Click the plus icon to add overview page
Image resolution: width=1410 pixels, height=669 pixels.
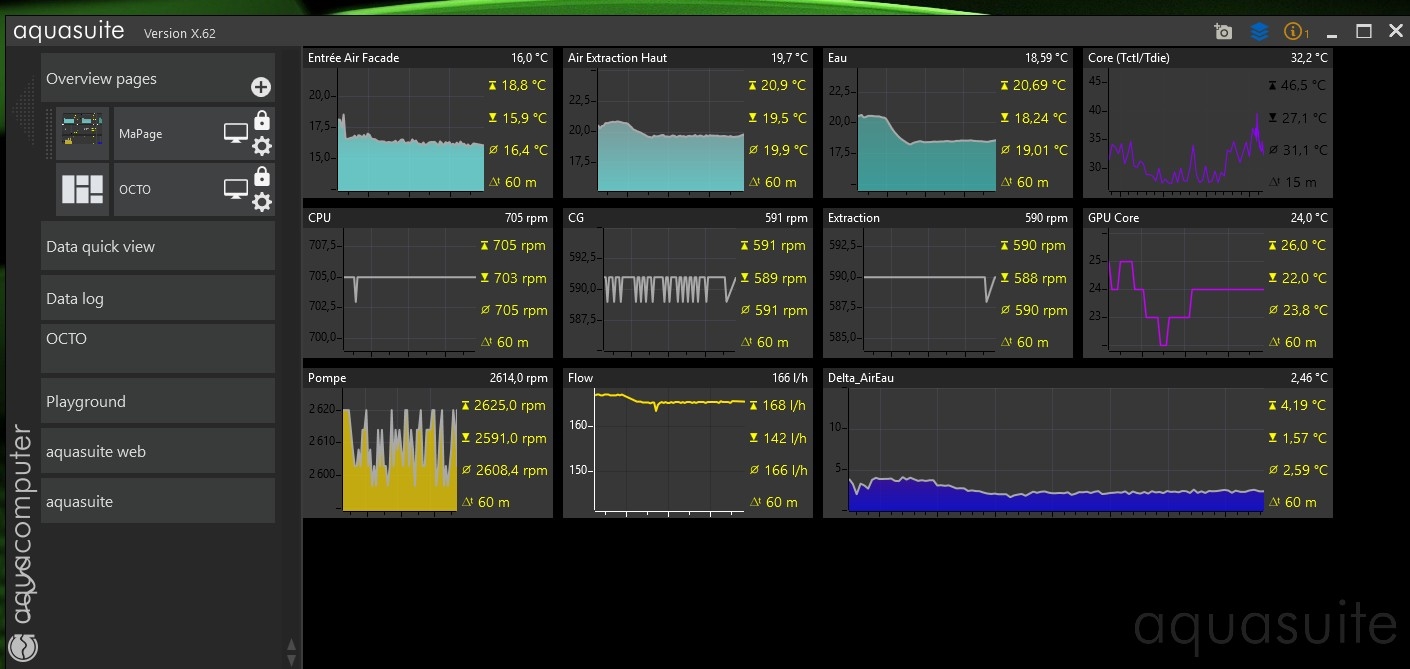point(261,88)
